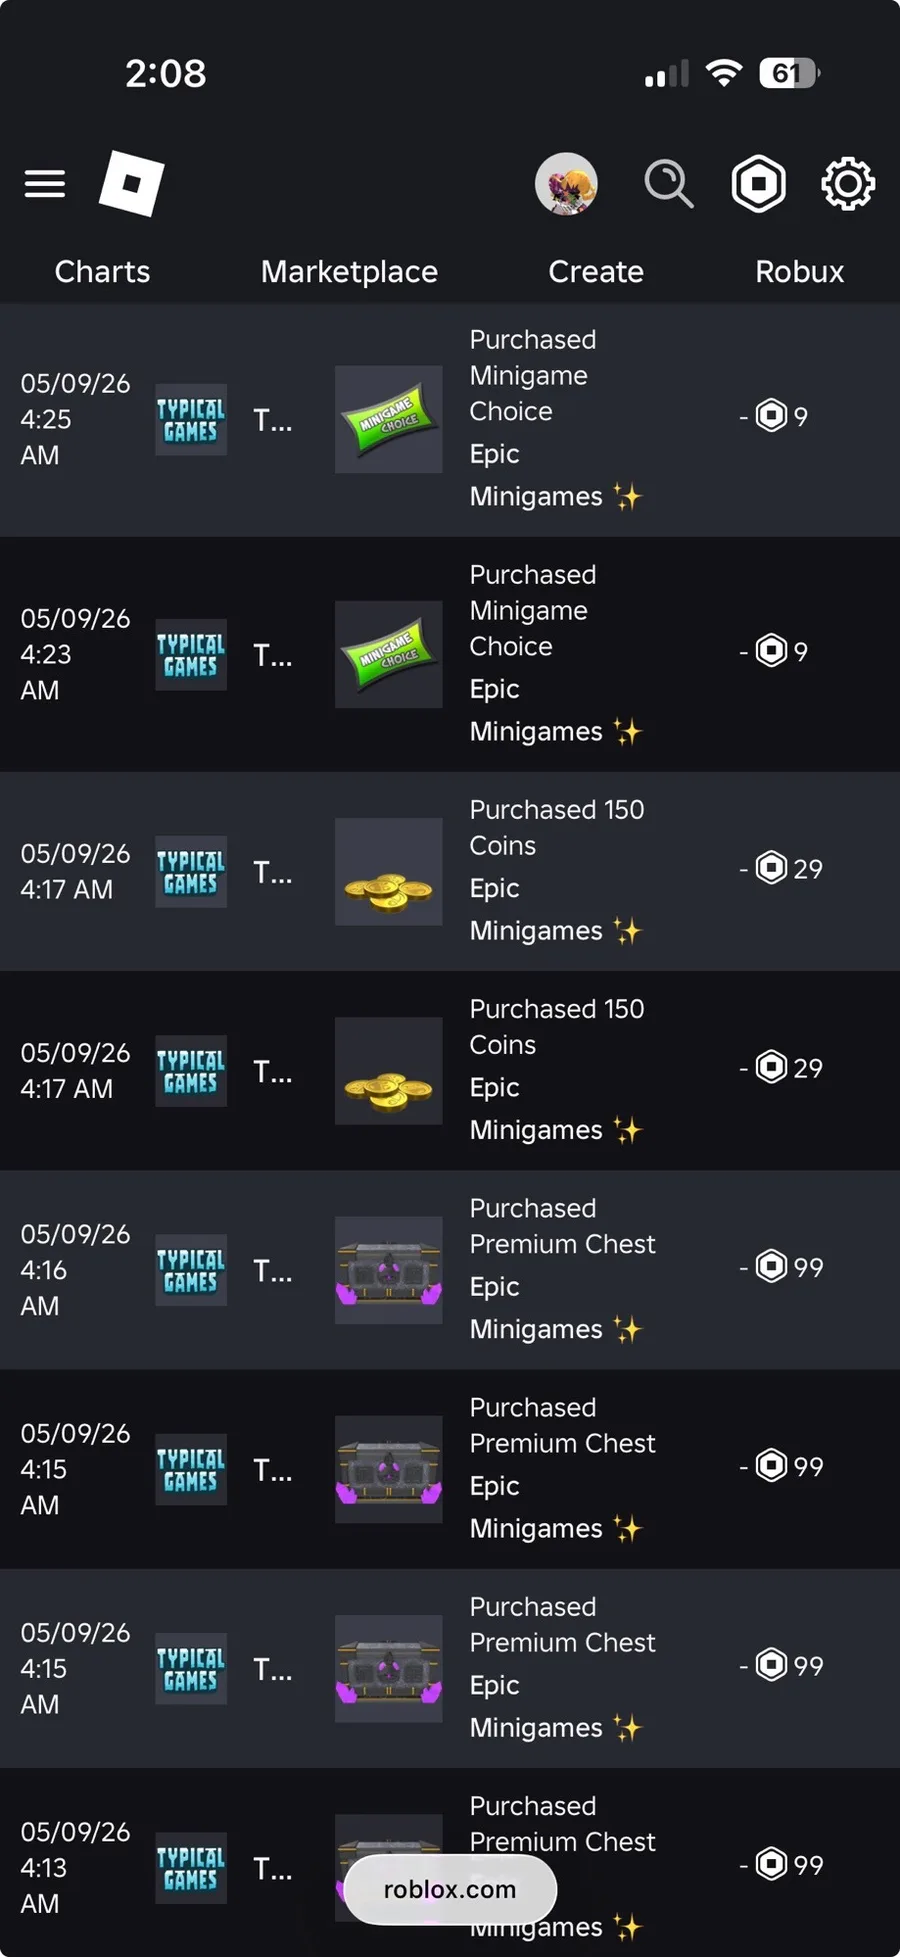Switch to the Charts tab
The image size is (900, 1957).
102,272
